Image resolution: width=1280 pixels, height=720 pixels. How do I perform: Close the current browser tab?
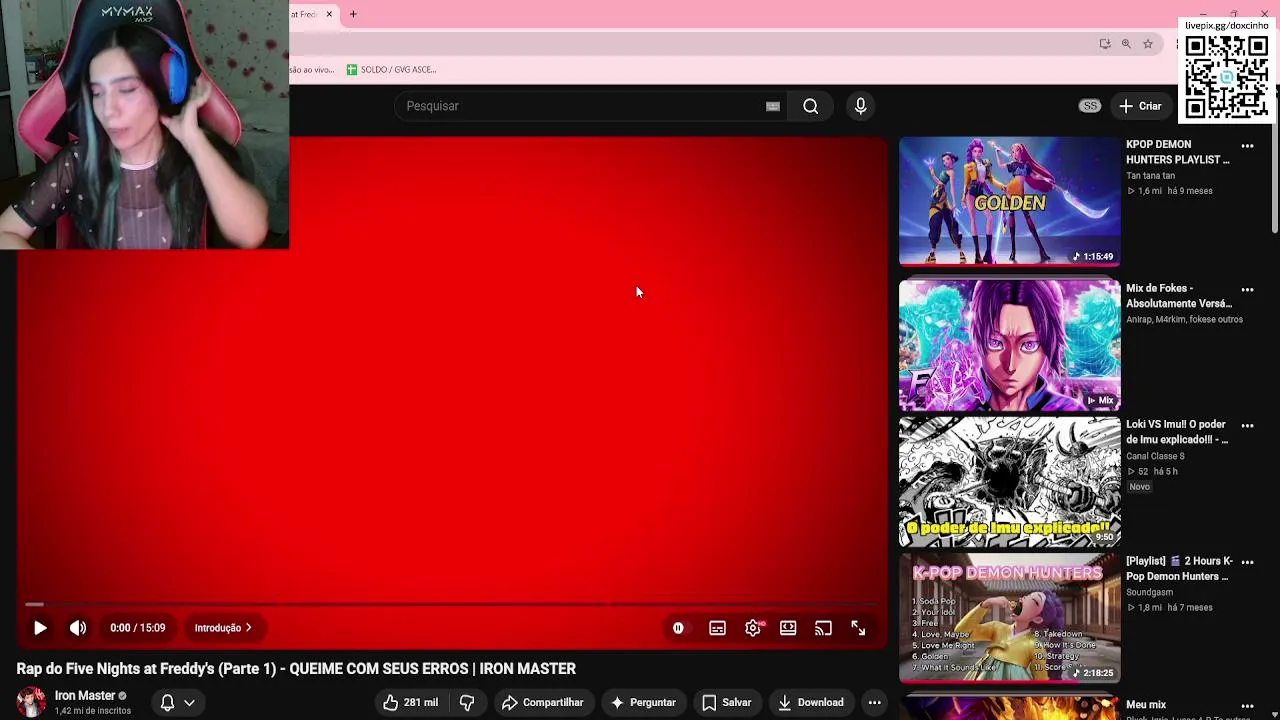[x=329, y=14]
